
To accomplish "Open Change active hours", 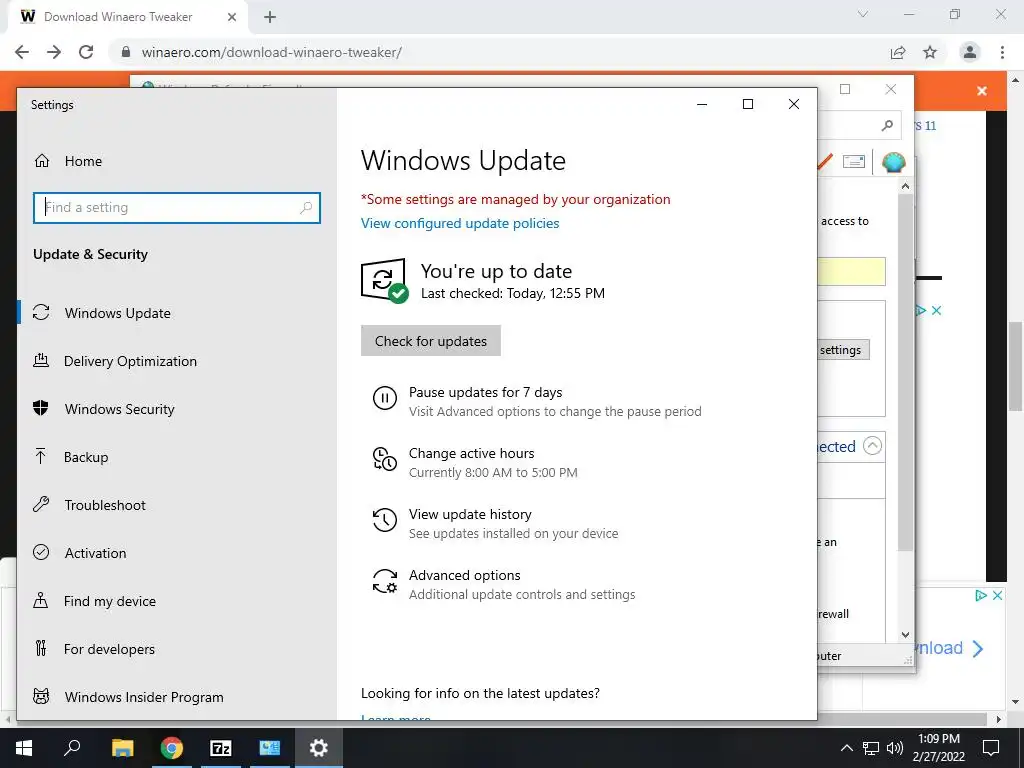I will point(471,453).
